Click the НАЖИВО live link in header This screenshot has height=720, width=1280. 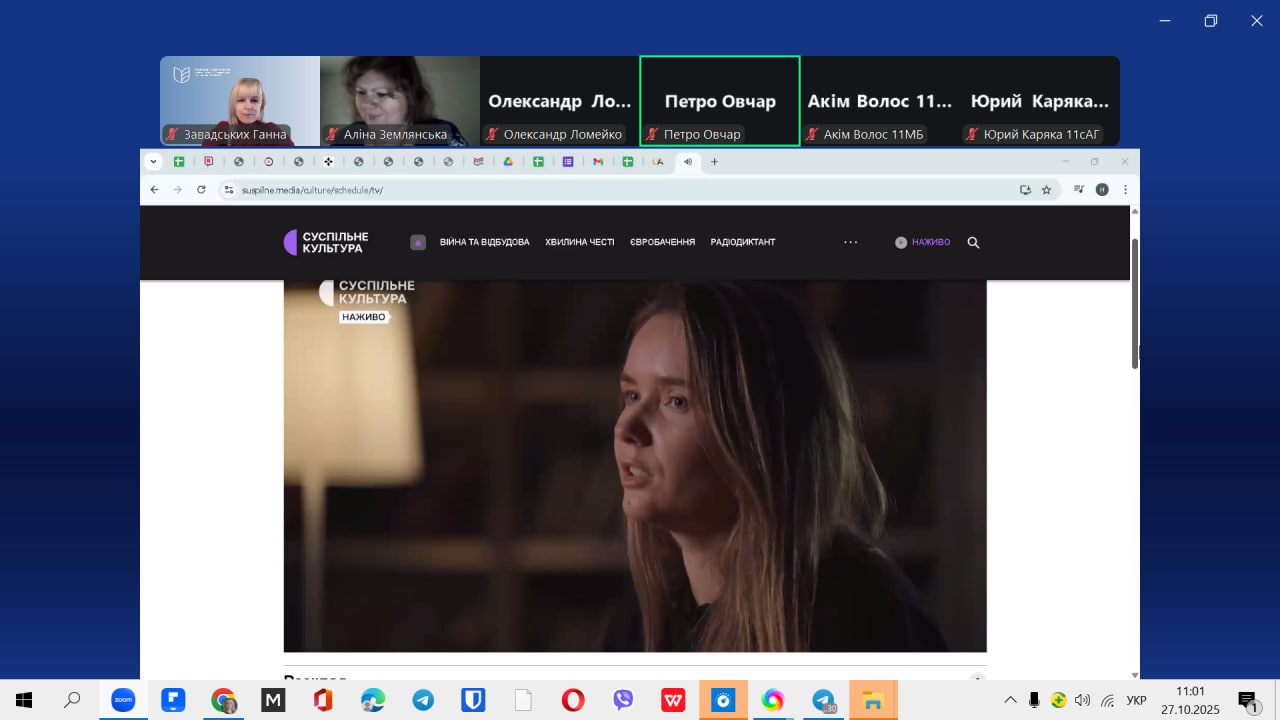[x=922, y=242]
